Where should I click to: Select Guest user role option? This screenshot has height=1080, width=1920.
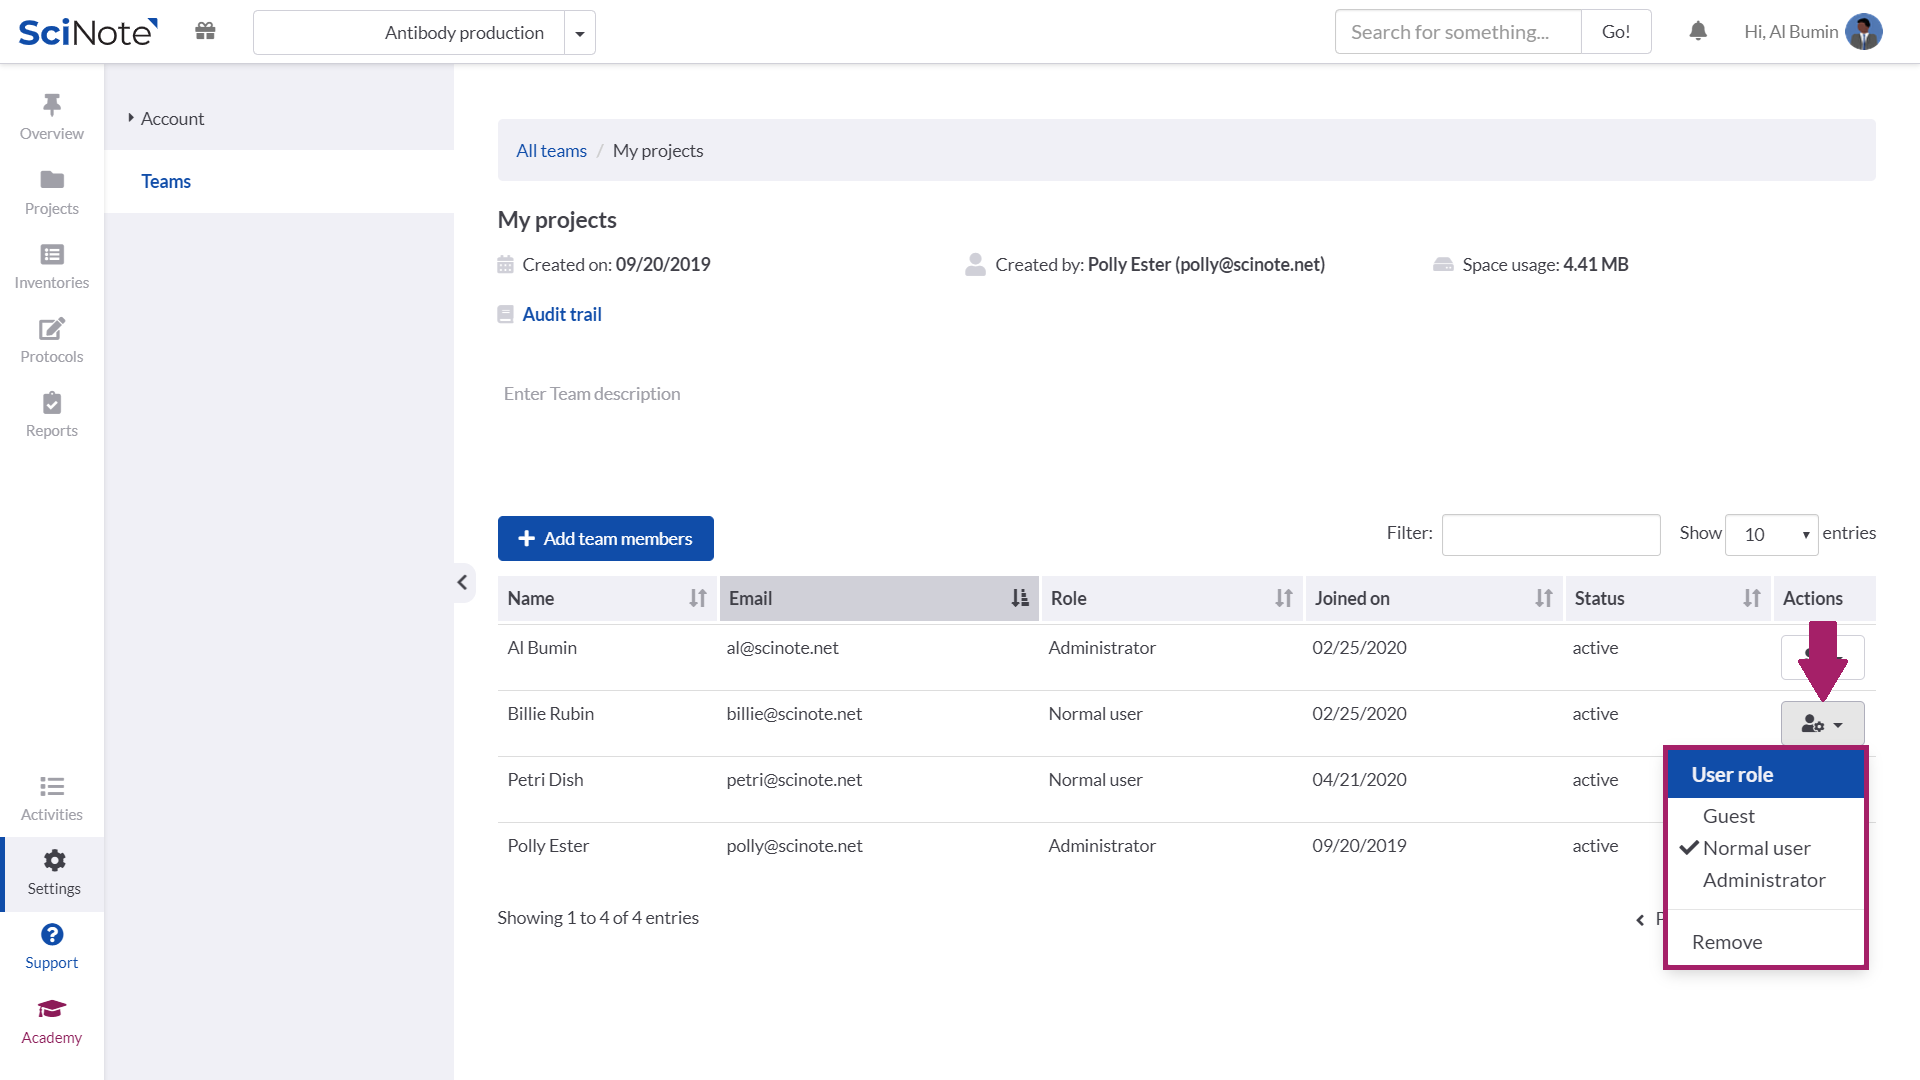[x=1729, y=815]
